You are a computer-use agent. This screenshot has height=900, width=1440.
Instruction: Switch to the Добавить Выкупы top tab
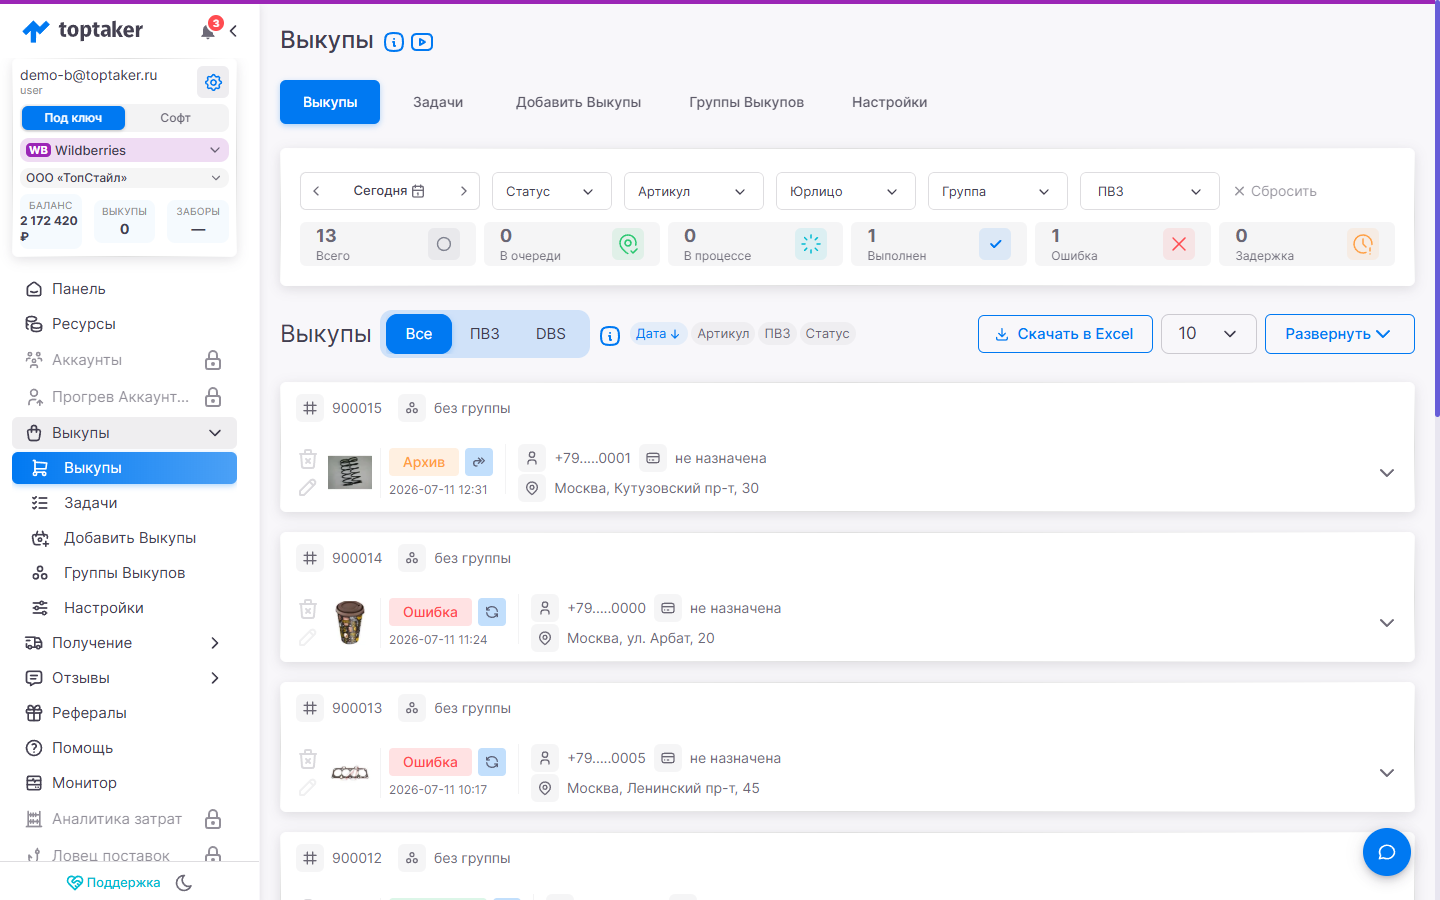[x=578, y=102]
